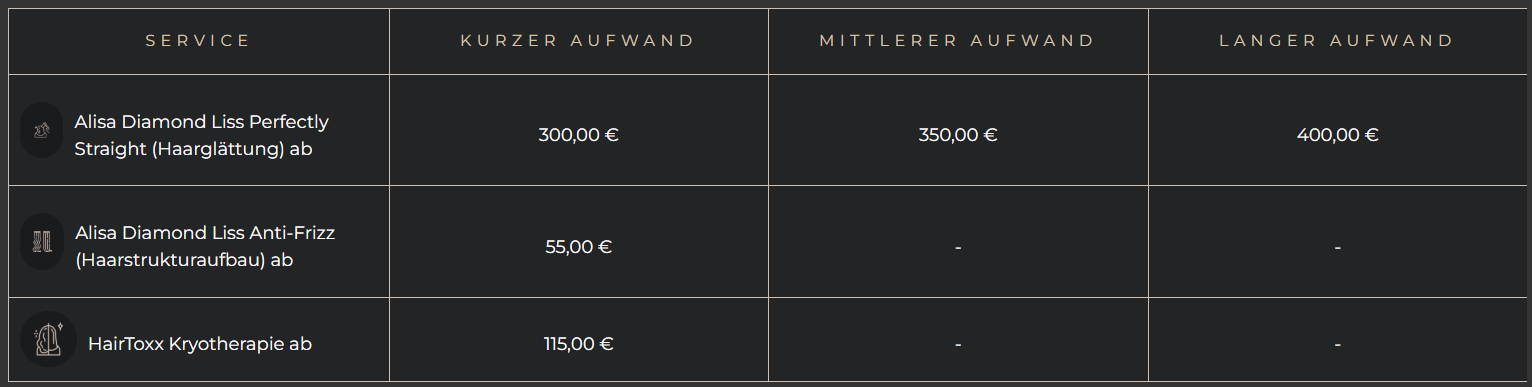Click the 300,00 € price
The width and height of the screenshot is (1532, 387).
578,135
